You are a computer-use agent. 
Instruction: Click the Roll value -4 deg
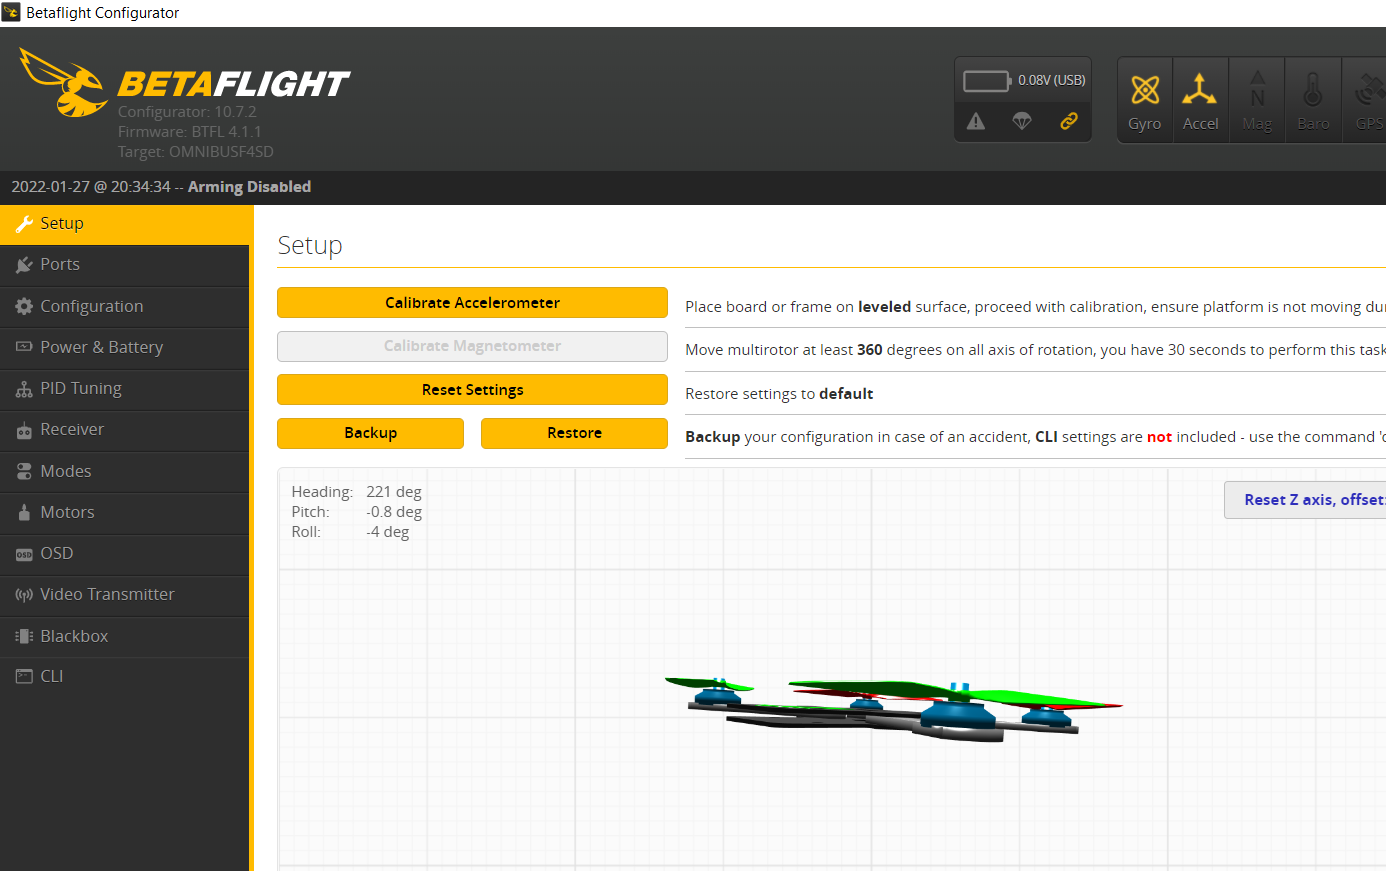point(388,532)
